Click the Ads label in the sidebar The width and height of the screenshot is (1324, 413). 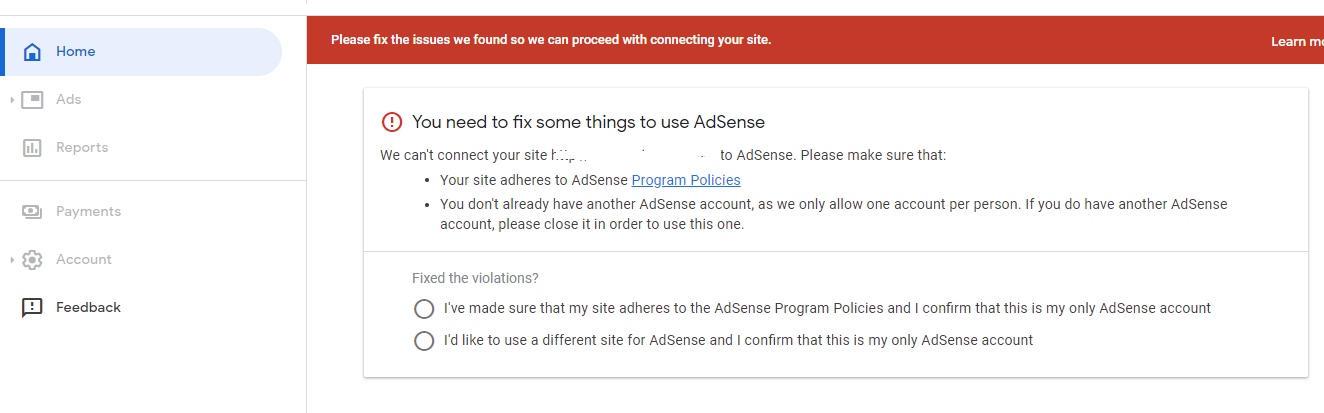point(69,100)
